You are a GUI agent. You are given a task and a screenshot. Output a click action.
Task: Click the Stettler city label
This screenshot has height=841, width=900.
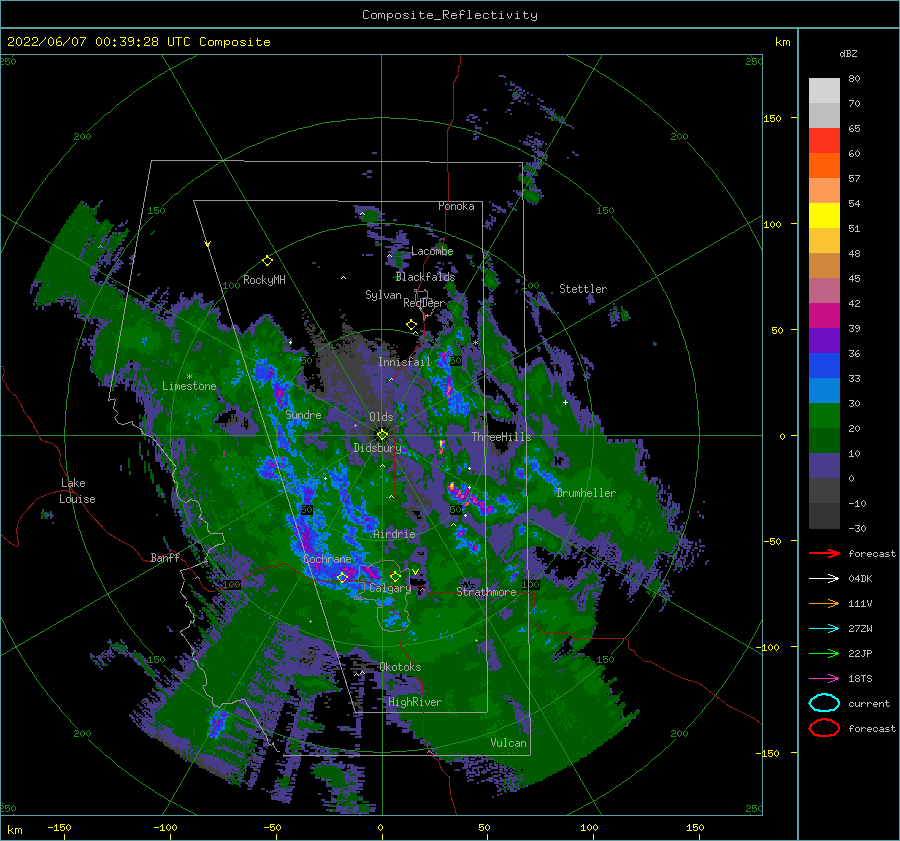tap(583, 289)
